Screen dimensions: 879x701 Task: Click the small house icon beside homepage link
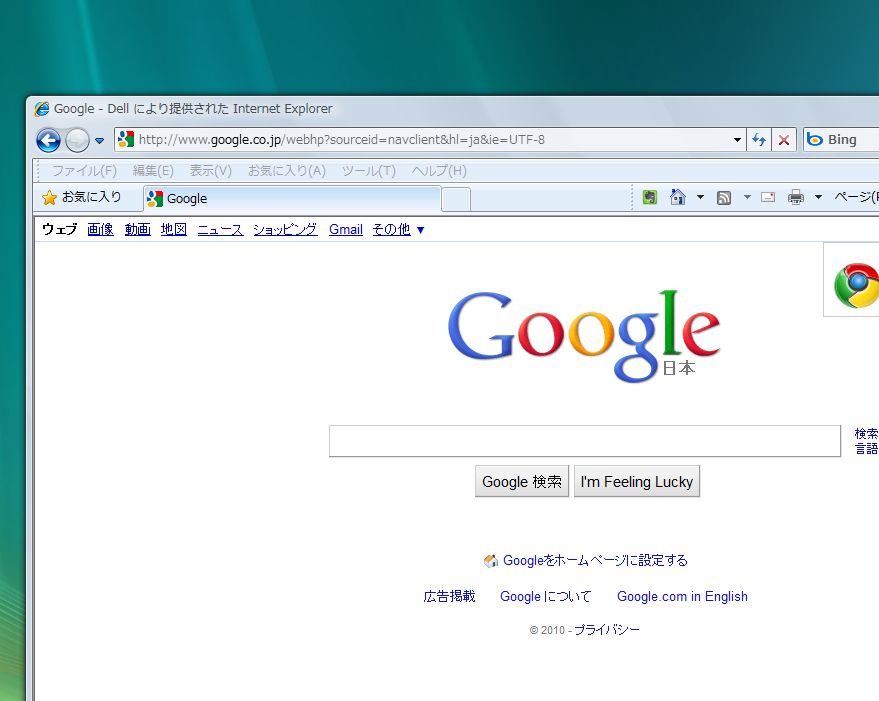pyautogui.click(x=491, y=561)
